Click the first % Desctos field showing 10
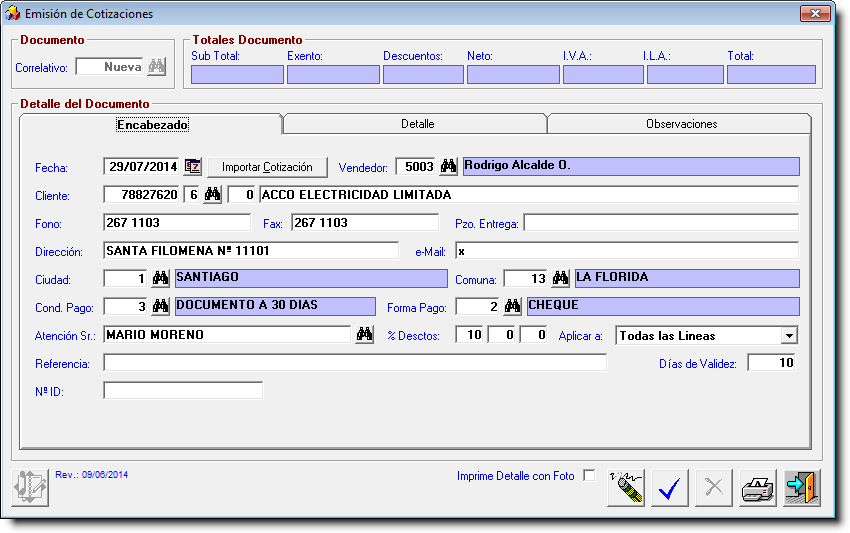 pyautogui.click(x=469, y=335)
